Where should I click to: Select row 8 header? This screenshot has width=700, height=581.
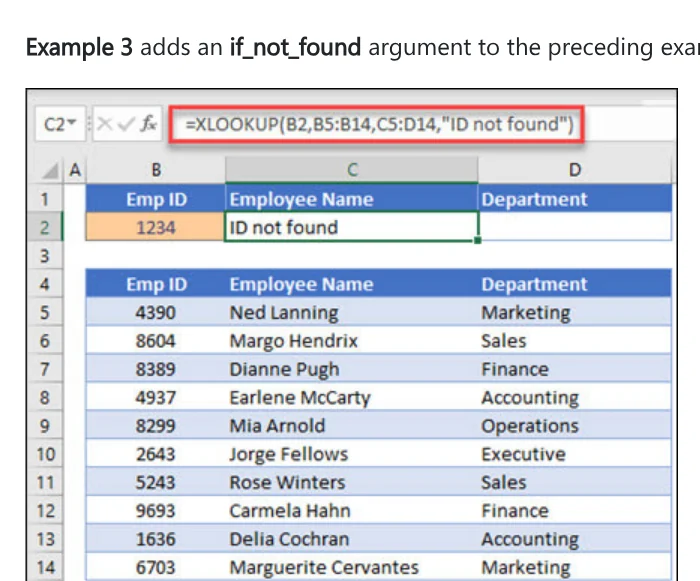tap(45, 397)
